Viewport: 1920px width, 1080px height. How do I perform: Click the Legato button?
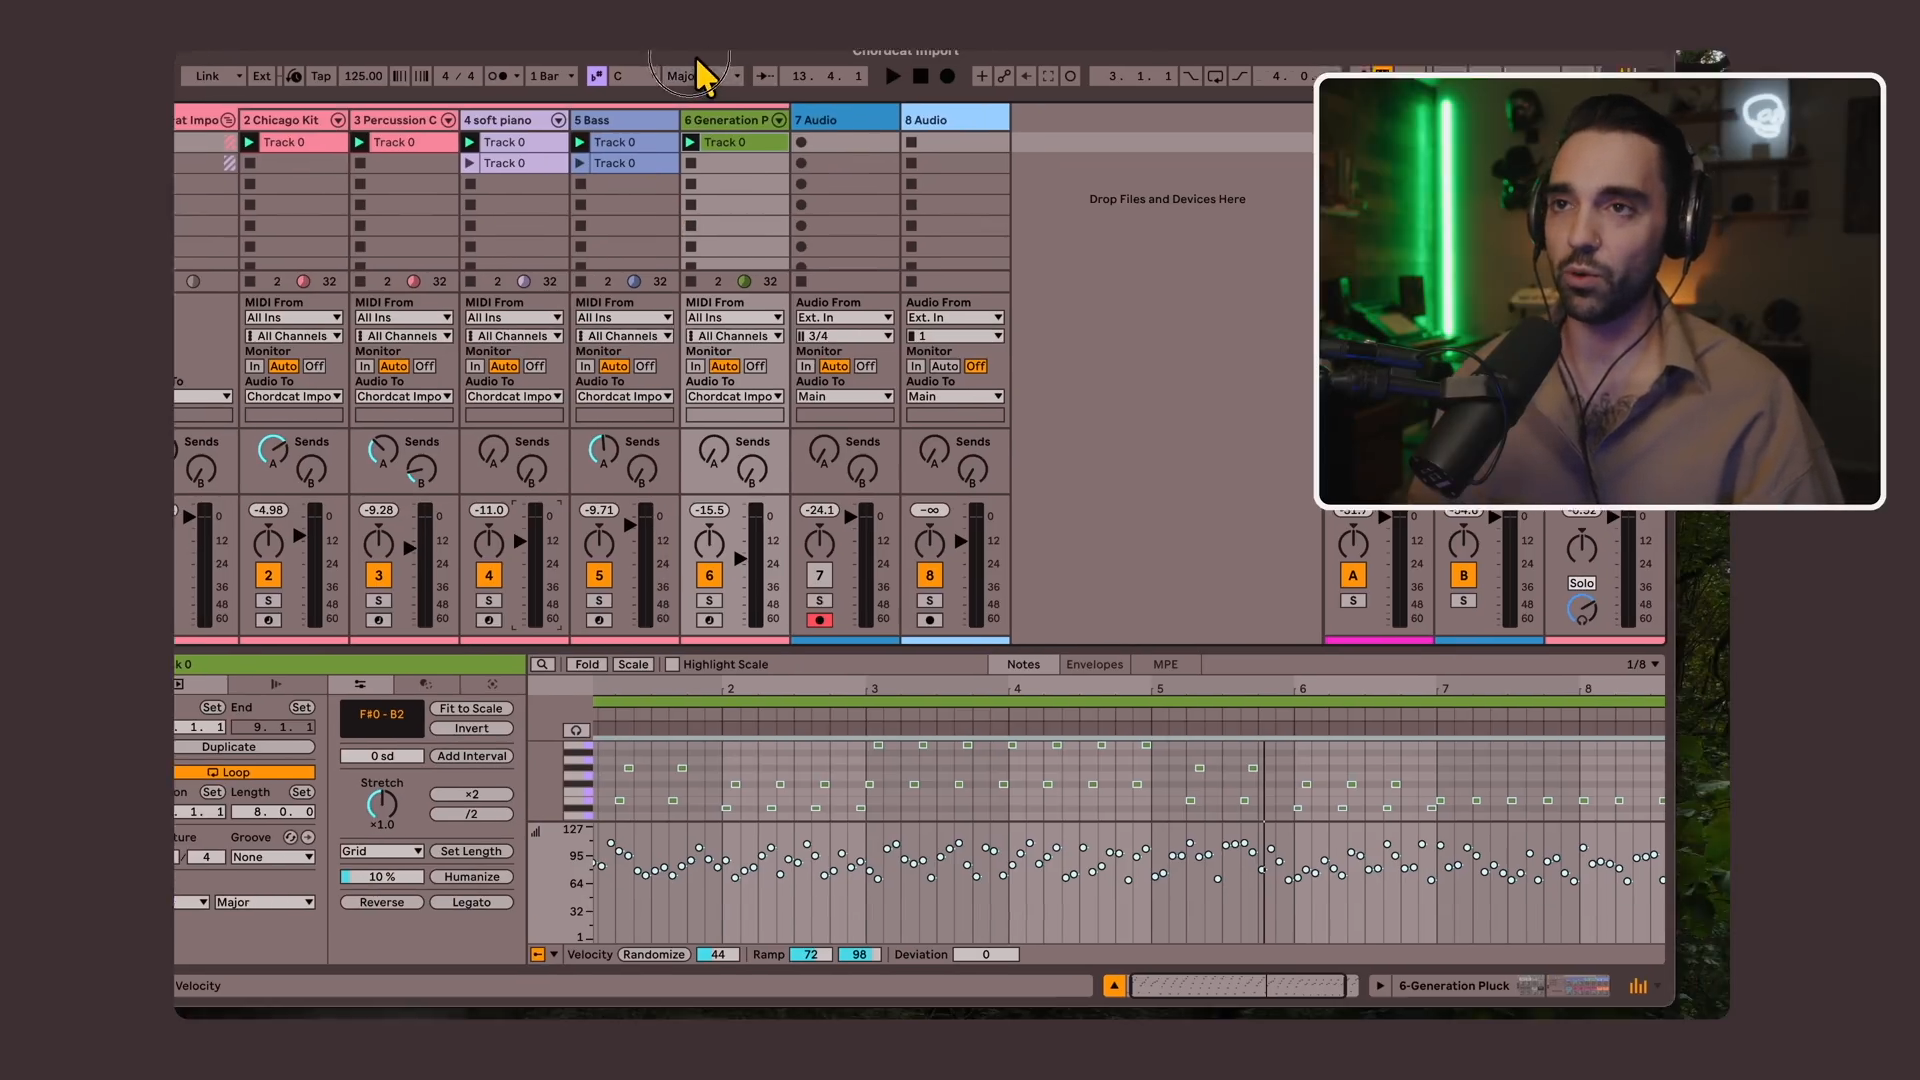coord(472,902)
